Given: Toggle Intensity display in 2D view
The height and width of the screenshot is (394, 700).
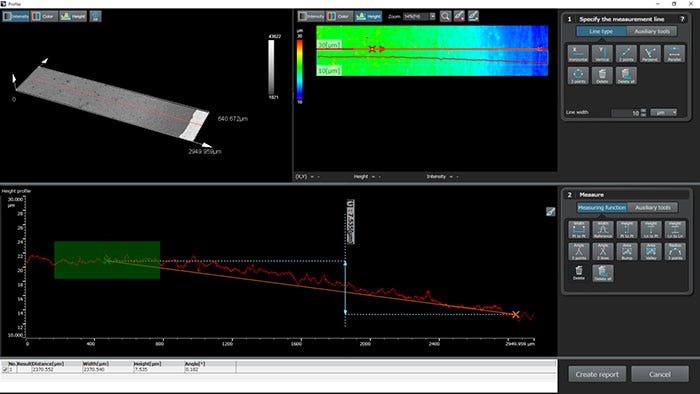Looking at the screenshot, I should (311, 16).
